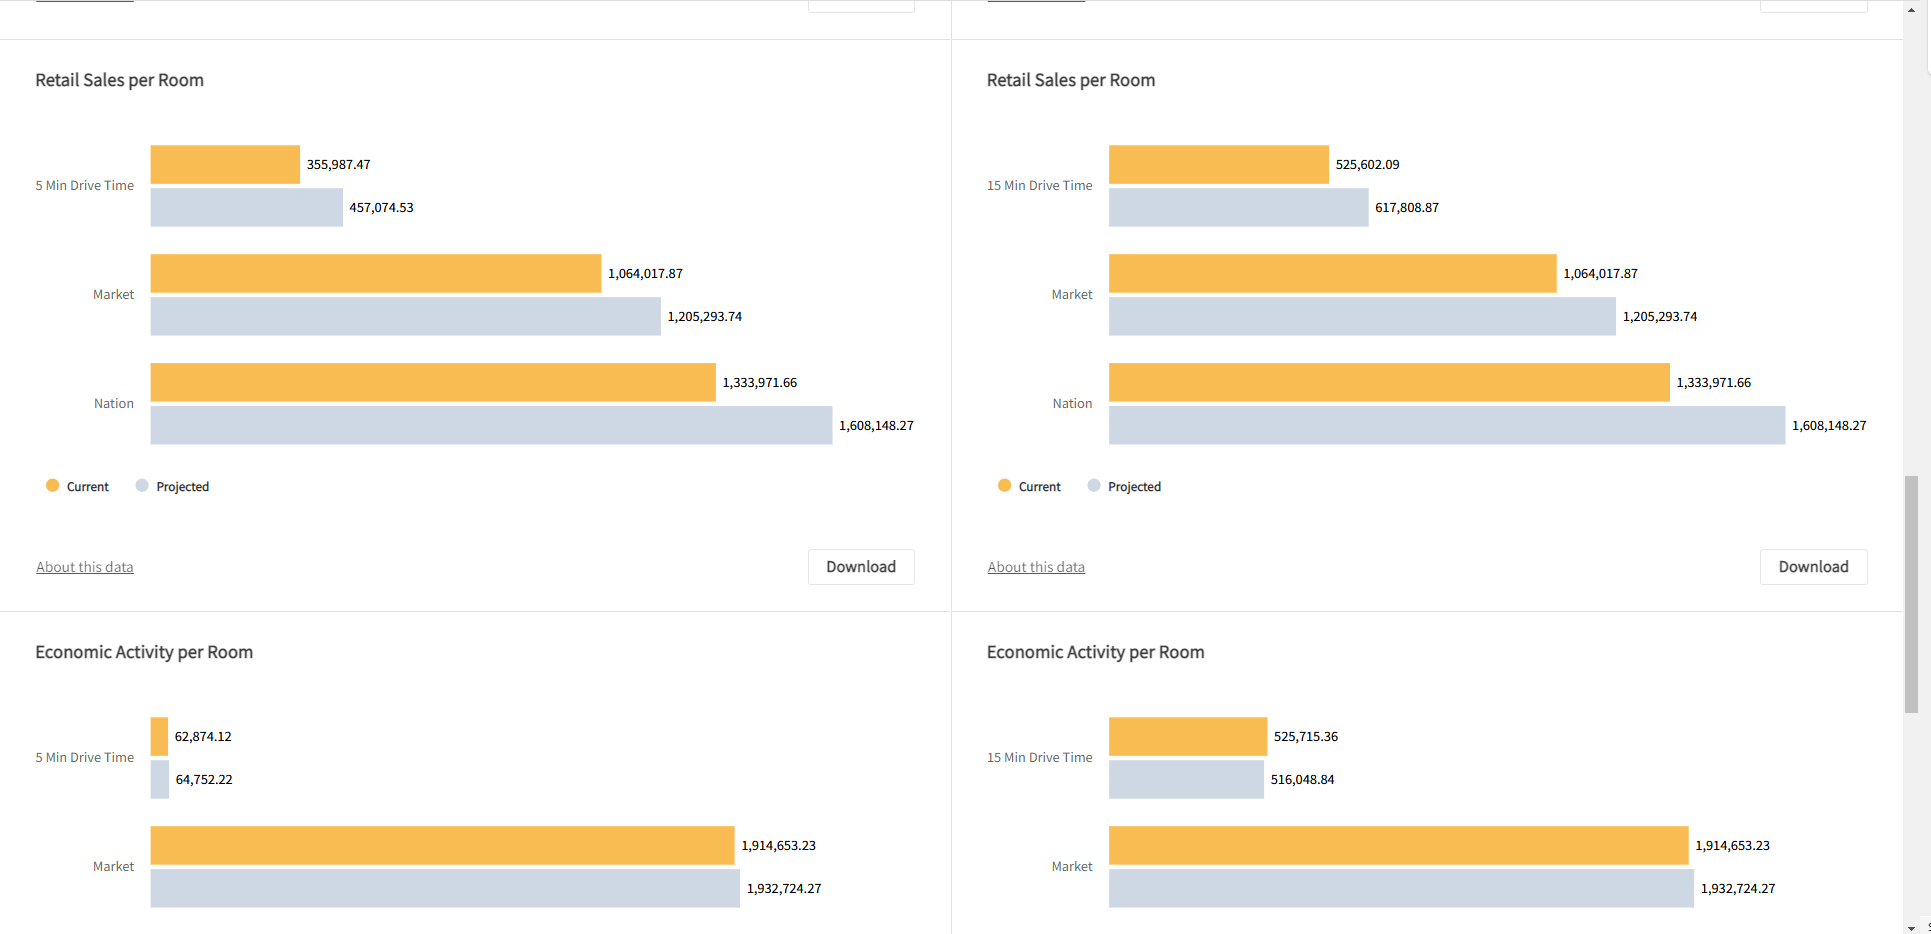Screen dimensions: 1931x934
Task: Select the gray bar labeled 457,074.53
Action: pyautogui.click(x=246, y=208)
